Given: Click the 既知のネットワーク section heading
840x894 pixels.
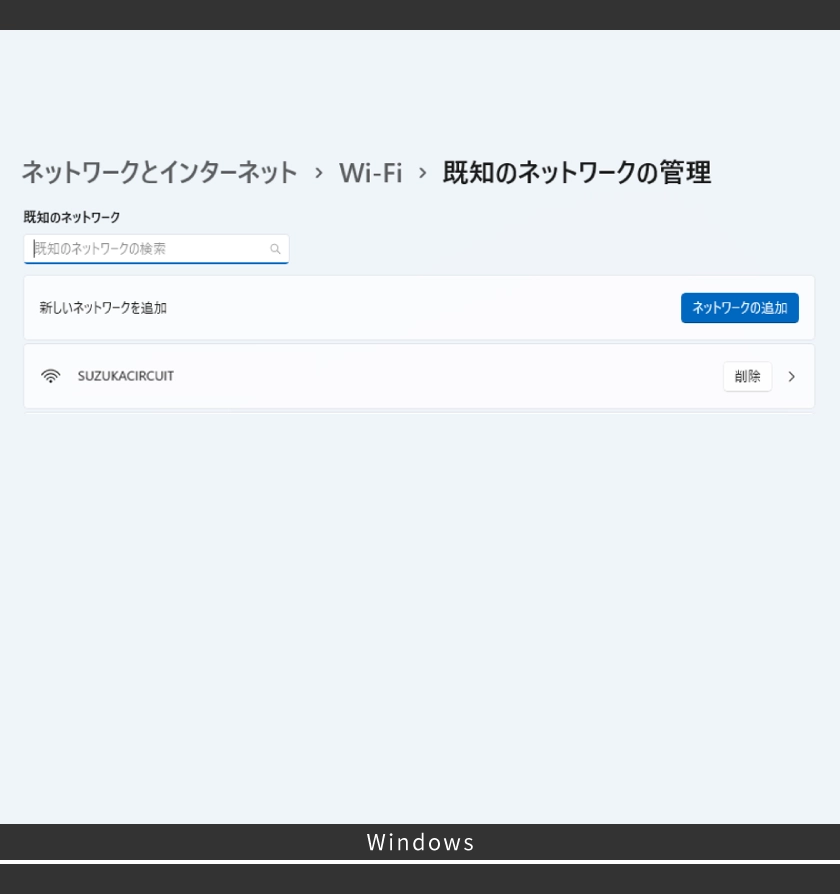Looking at the screenshot, I should point(72,216).
